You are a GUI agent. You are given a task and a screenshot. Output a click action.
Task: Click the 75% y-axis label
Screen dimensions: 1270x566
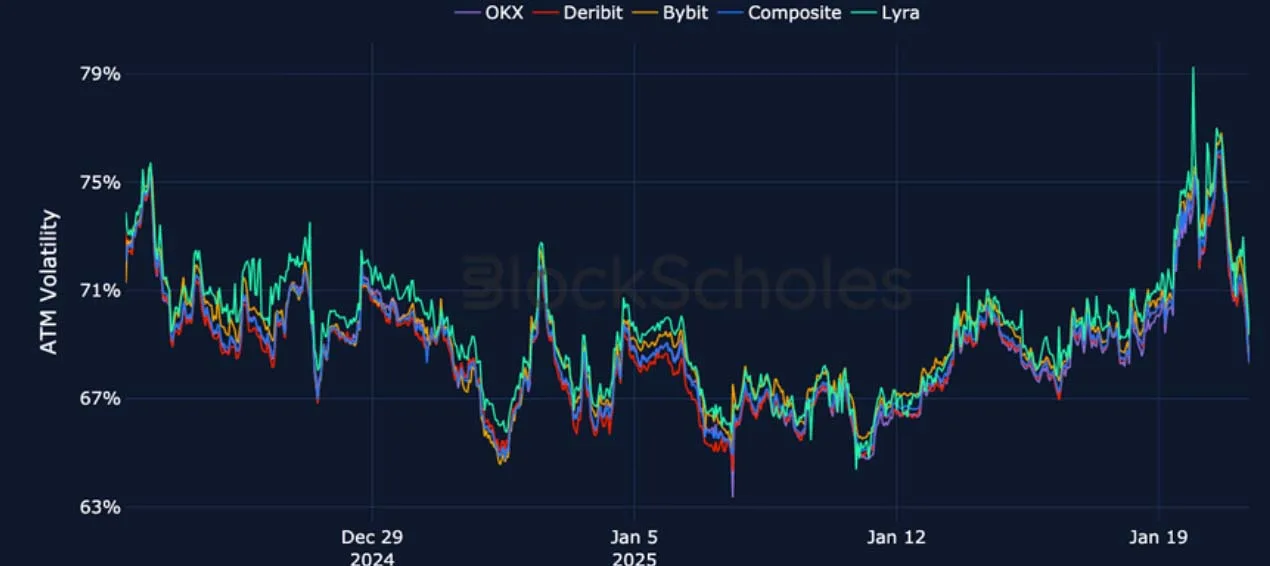pos(100,182)
